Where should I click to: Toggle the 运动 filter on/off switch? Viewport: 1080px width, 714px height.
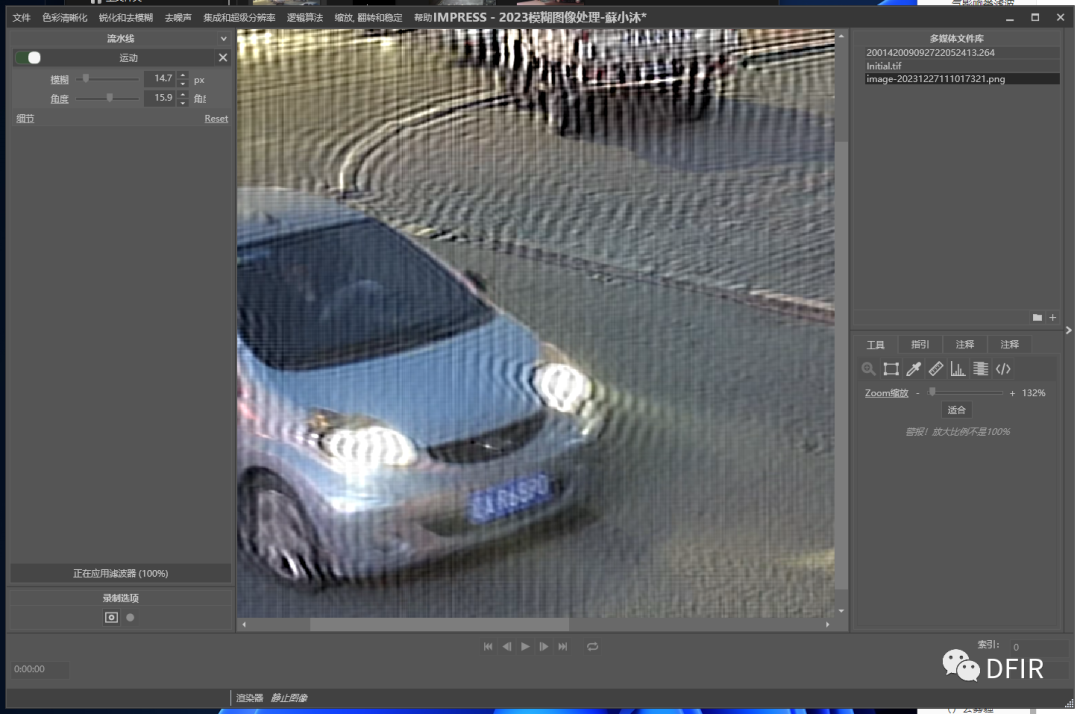coord(28,58)
